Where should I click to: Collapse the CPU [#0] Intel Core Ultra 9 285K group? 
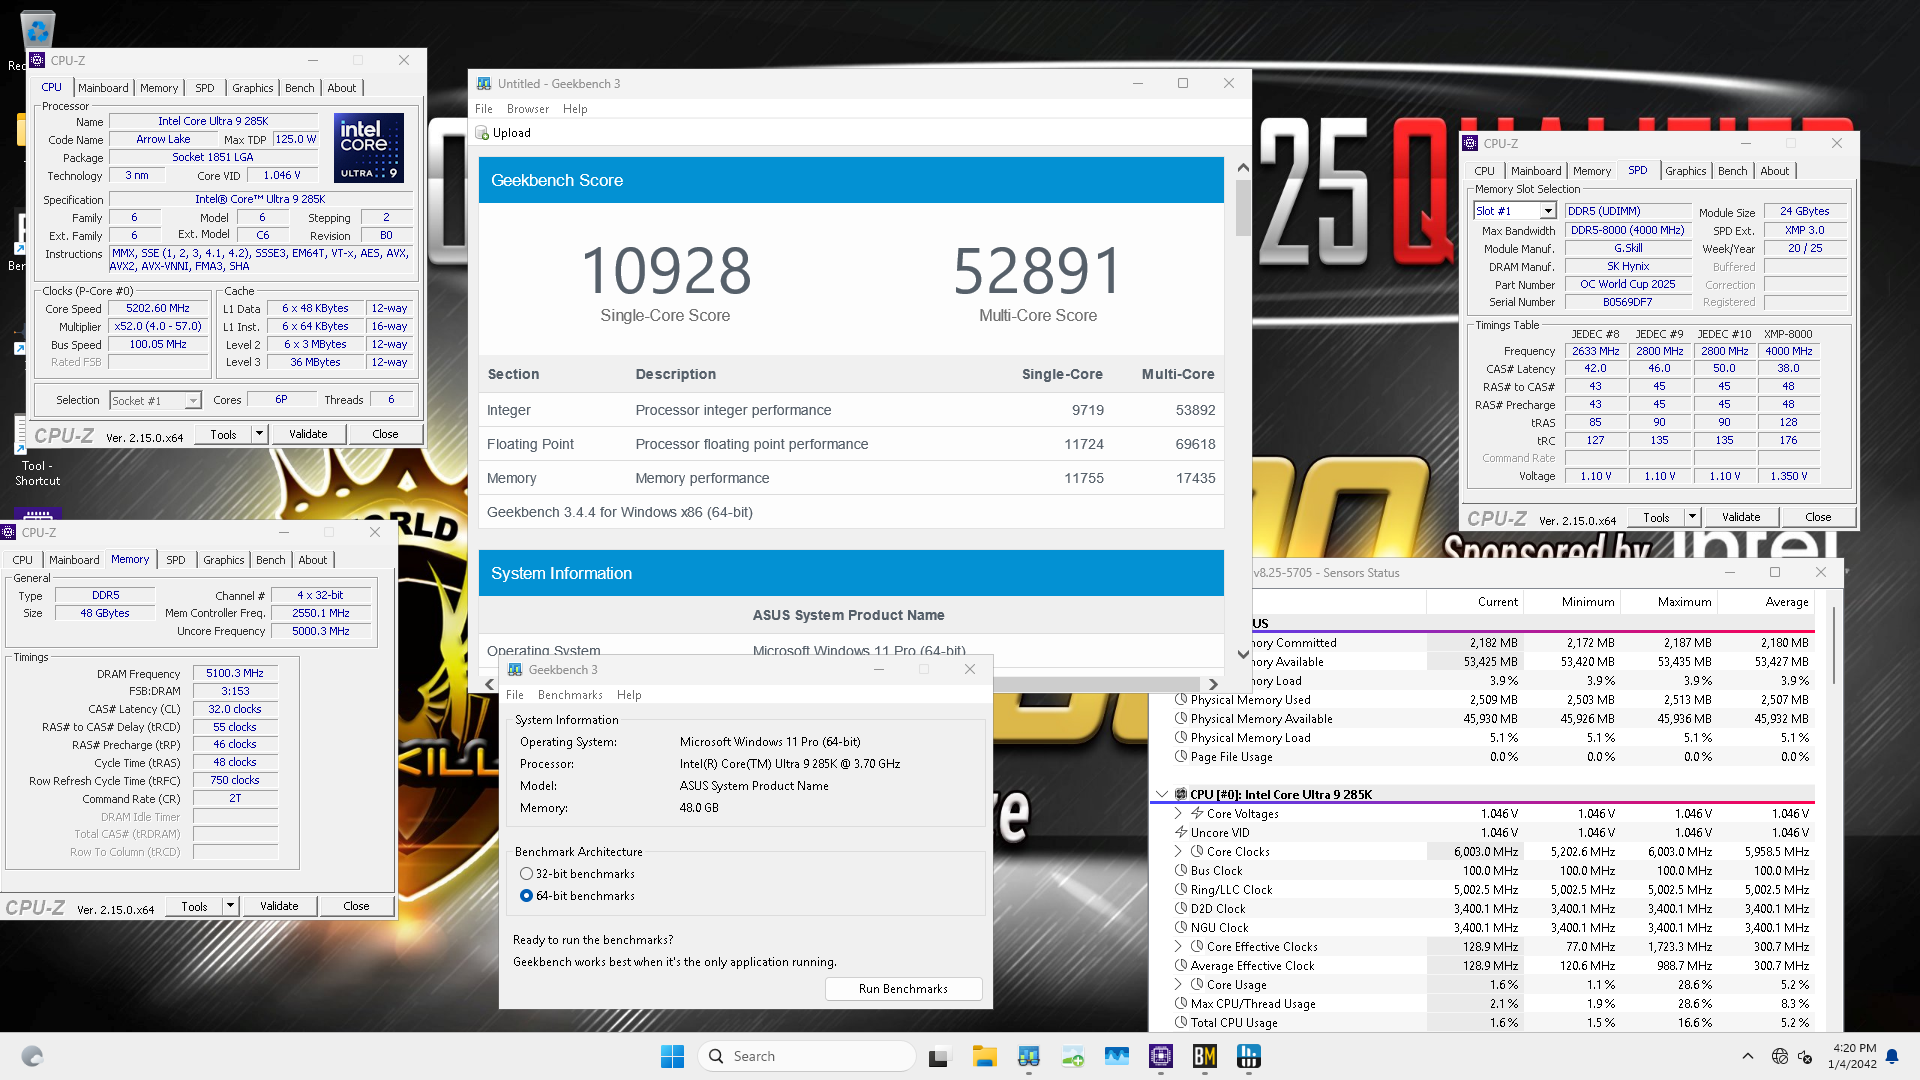pos(1161,795)
